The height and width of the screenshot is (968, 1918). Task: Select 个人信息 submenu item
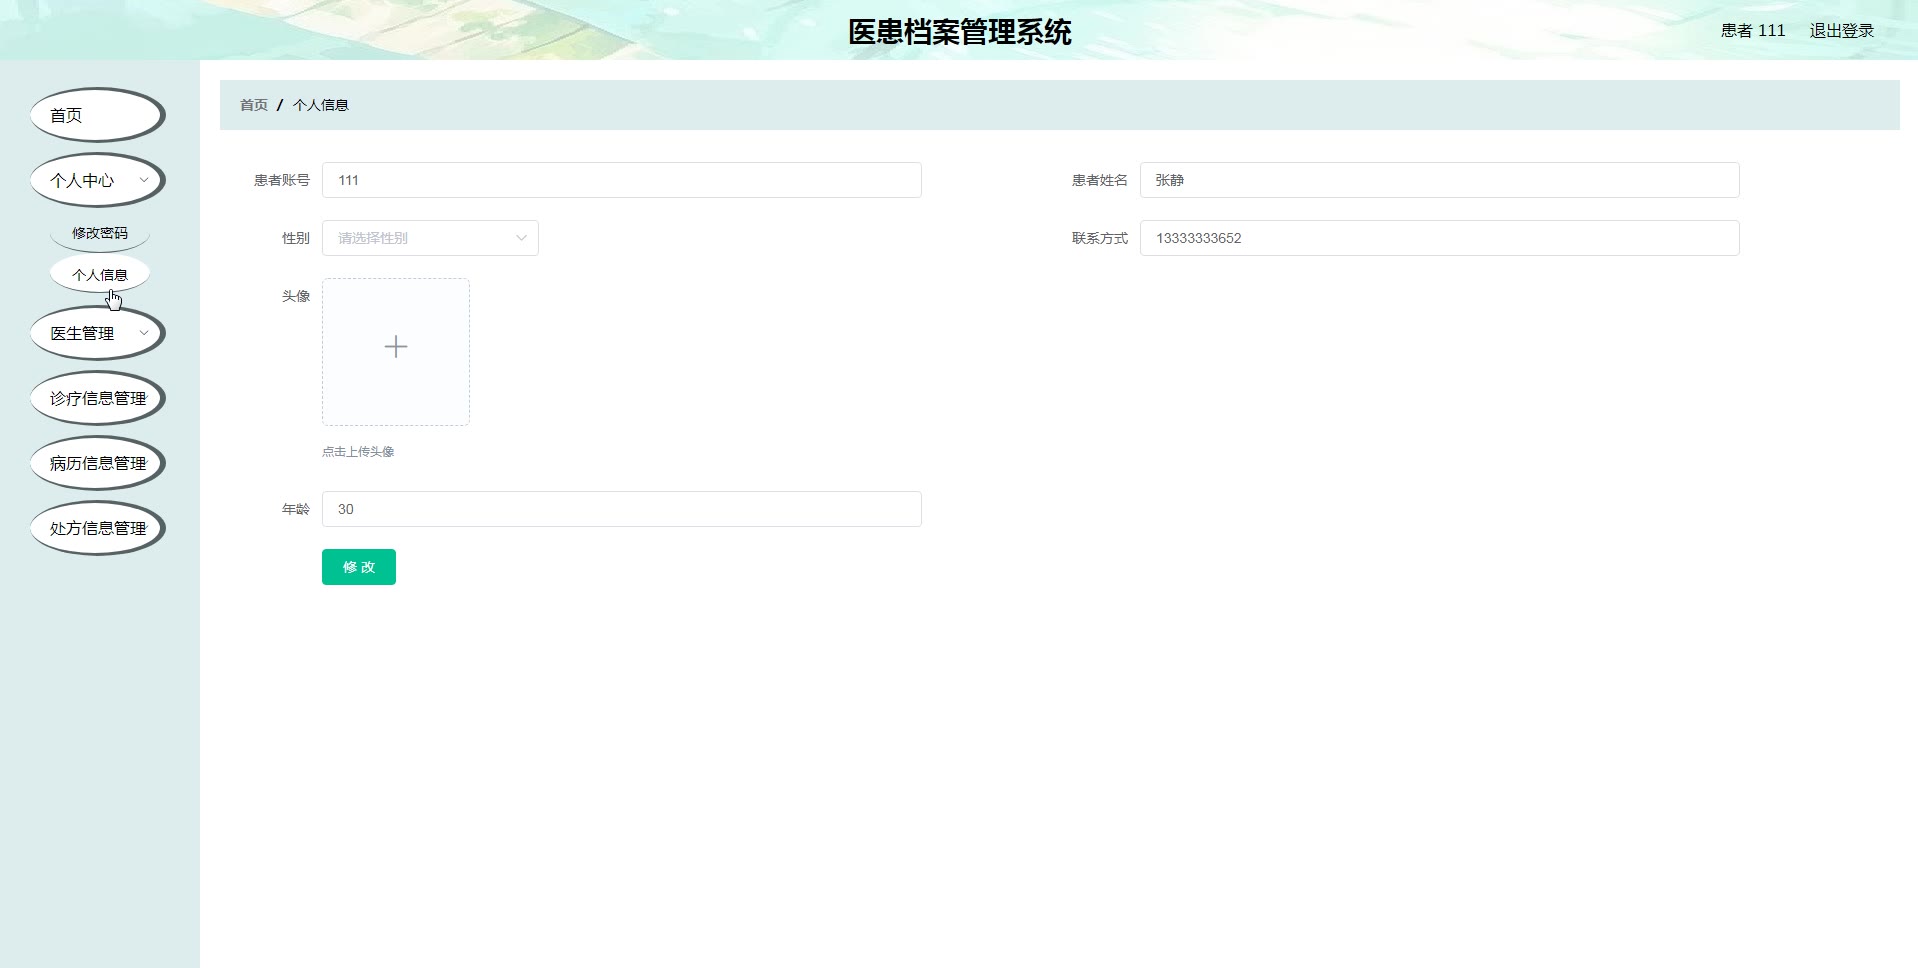[100, 275]
